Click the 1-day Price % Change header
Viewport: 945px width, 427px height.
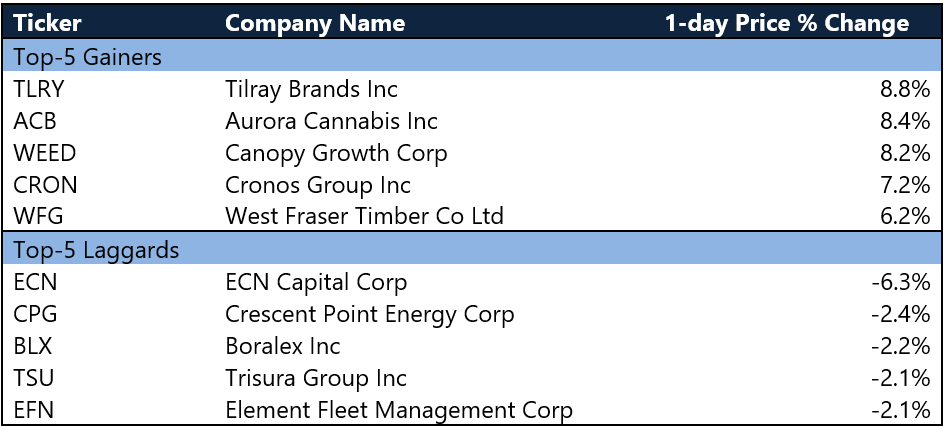(x=787, y=24)
